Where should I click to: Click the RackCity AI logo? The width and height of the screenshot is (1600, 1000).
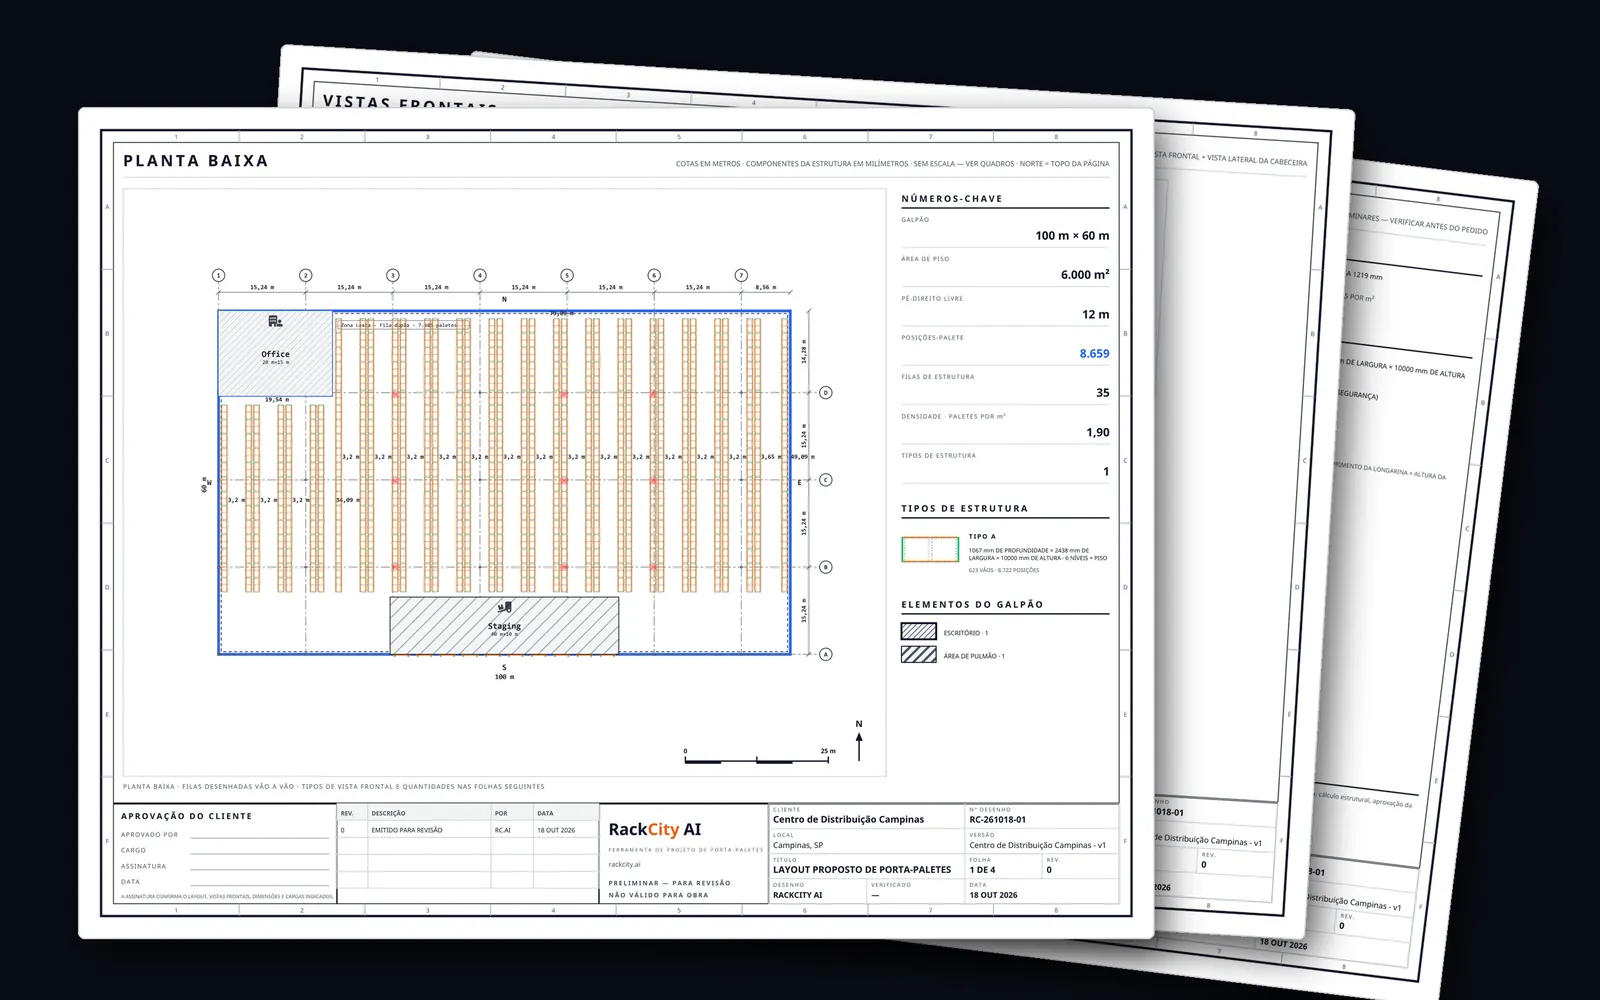(x=655, y=829)
